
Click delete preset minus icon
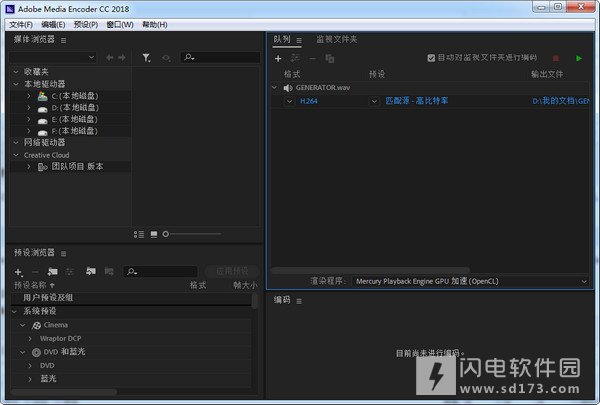[x=35, y=272]
